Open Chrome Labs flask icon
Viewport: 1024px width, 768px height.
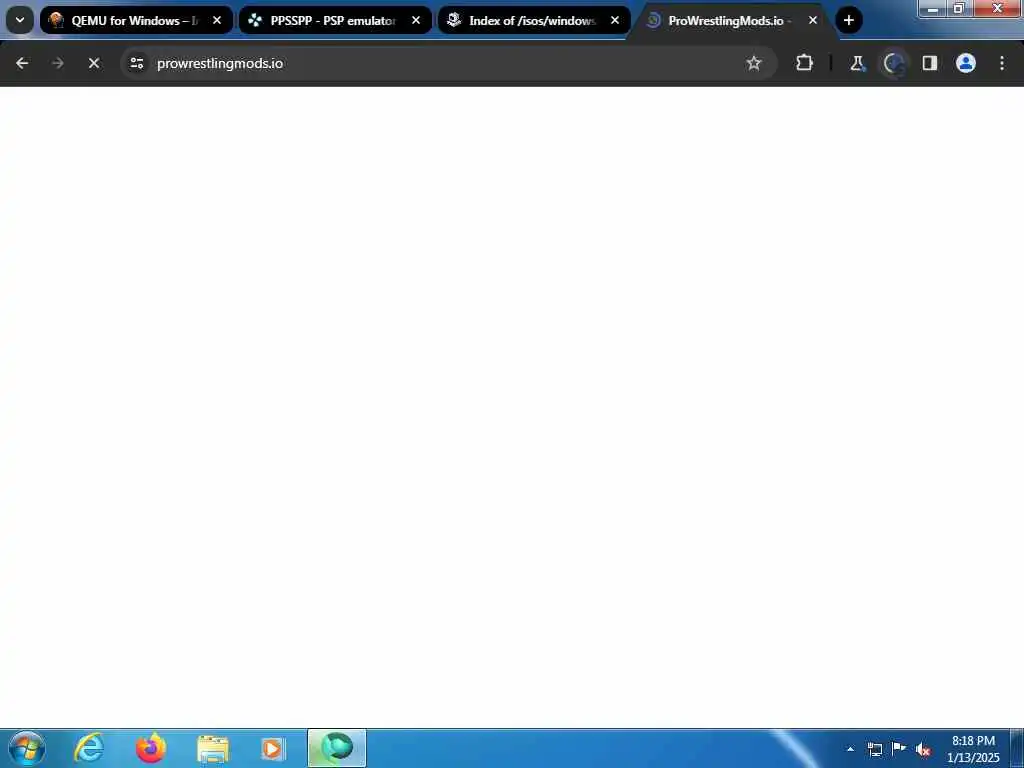click(857, 63)
